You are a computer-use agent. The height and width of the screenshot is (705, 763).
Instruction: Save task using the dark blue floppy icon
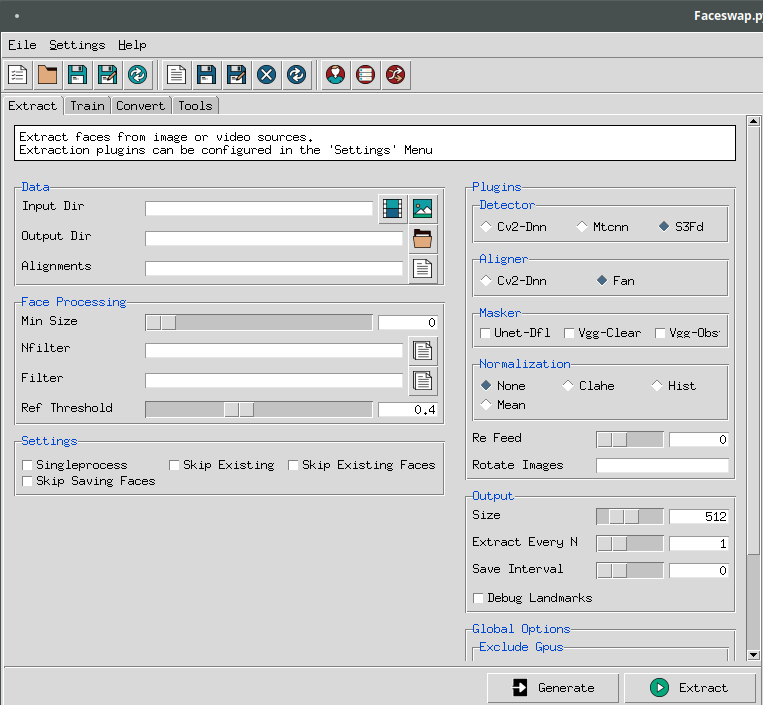tap(206, 75)
